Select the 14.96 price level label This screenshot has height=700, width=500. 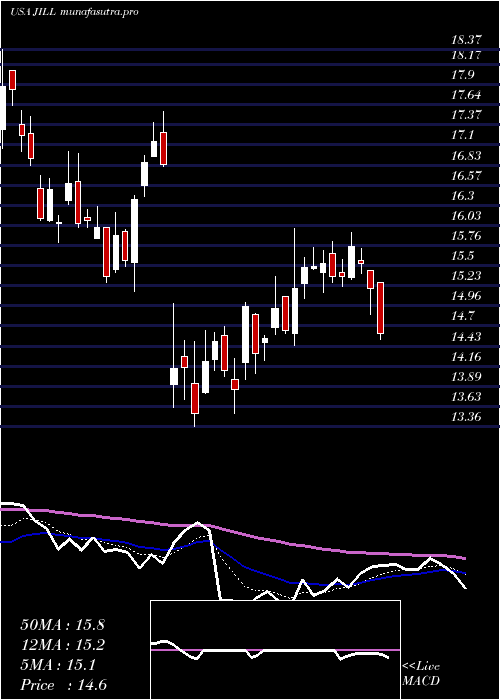(466, 296)
